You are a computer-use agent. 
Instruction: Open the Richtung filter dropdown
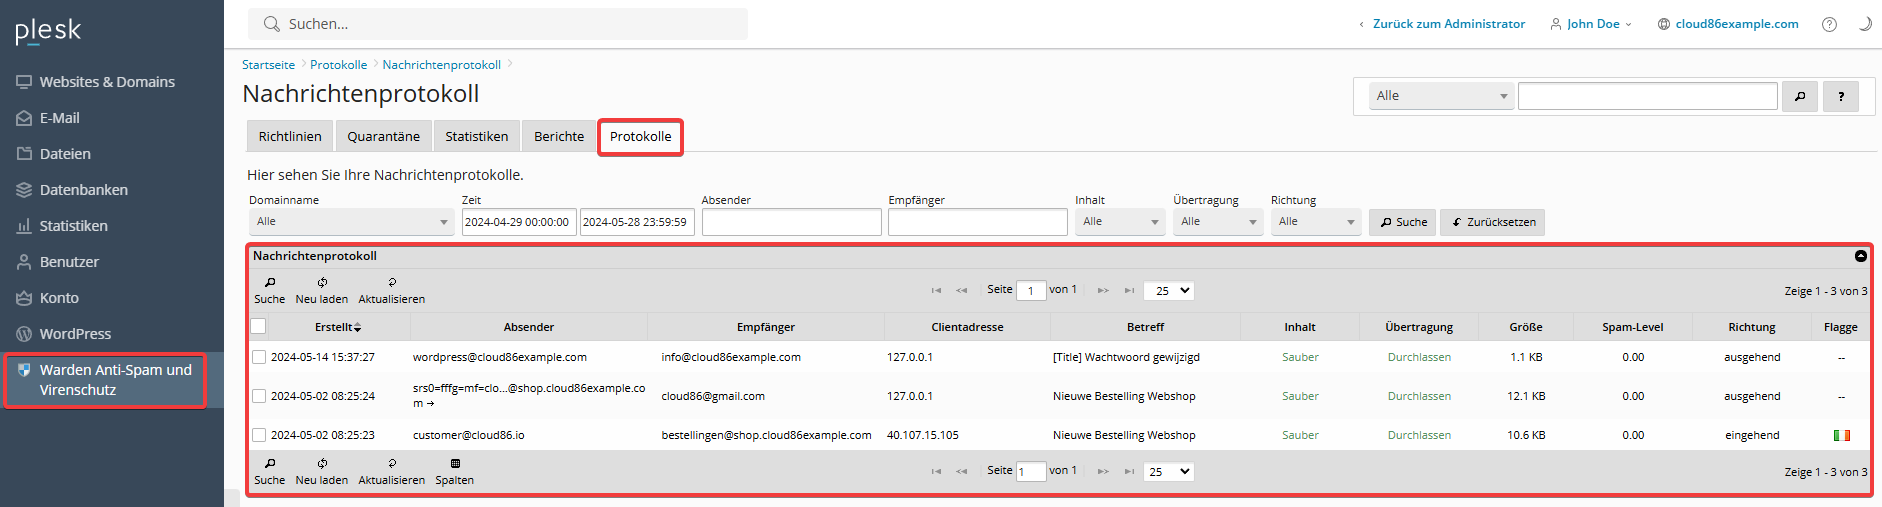1316,222
